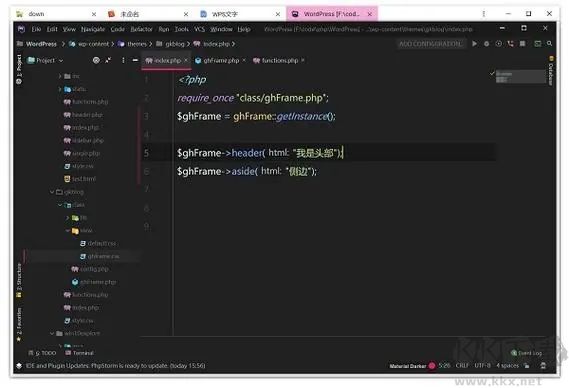Screen dimensions: 569x388
Task: Collapse the gkblog folder in tree
Action: (x=52, y=192)
